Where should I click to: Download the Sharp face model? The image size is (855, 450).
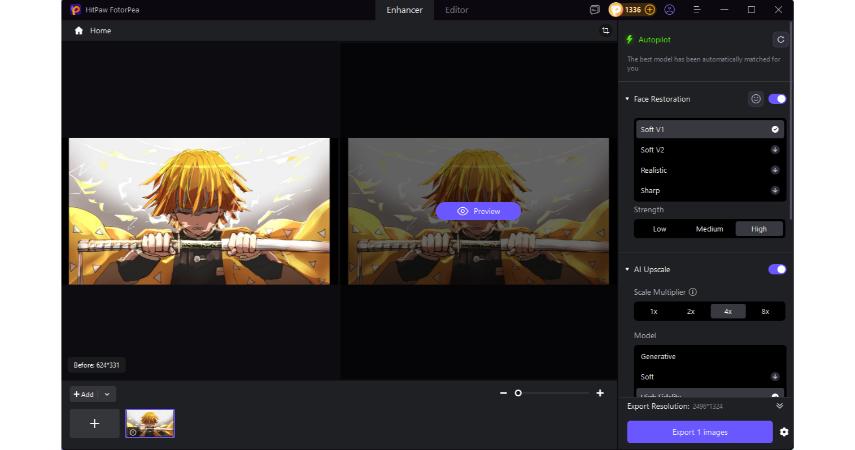(775, 190)
